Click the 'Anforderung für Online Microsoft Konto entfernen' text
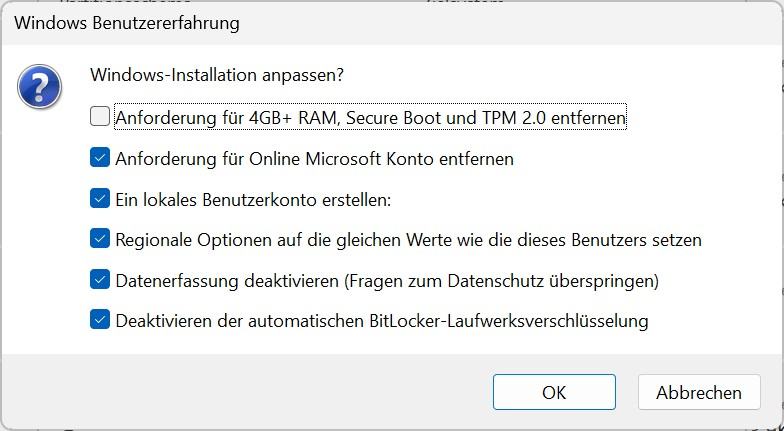784x431 pixels. [x=314, y=159]
